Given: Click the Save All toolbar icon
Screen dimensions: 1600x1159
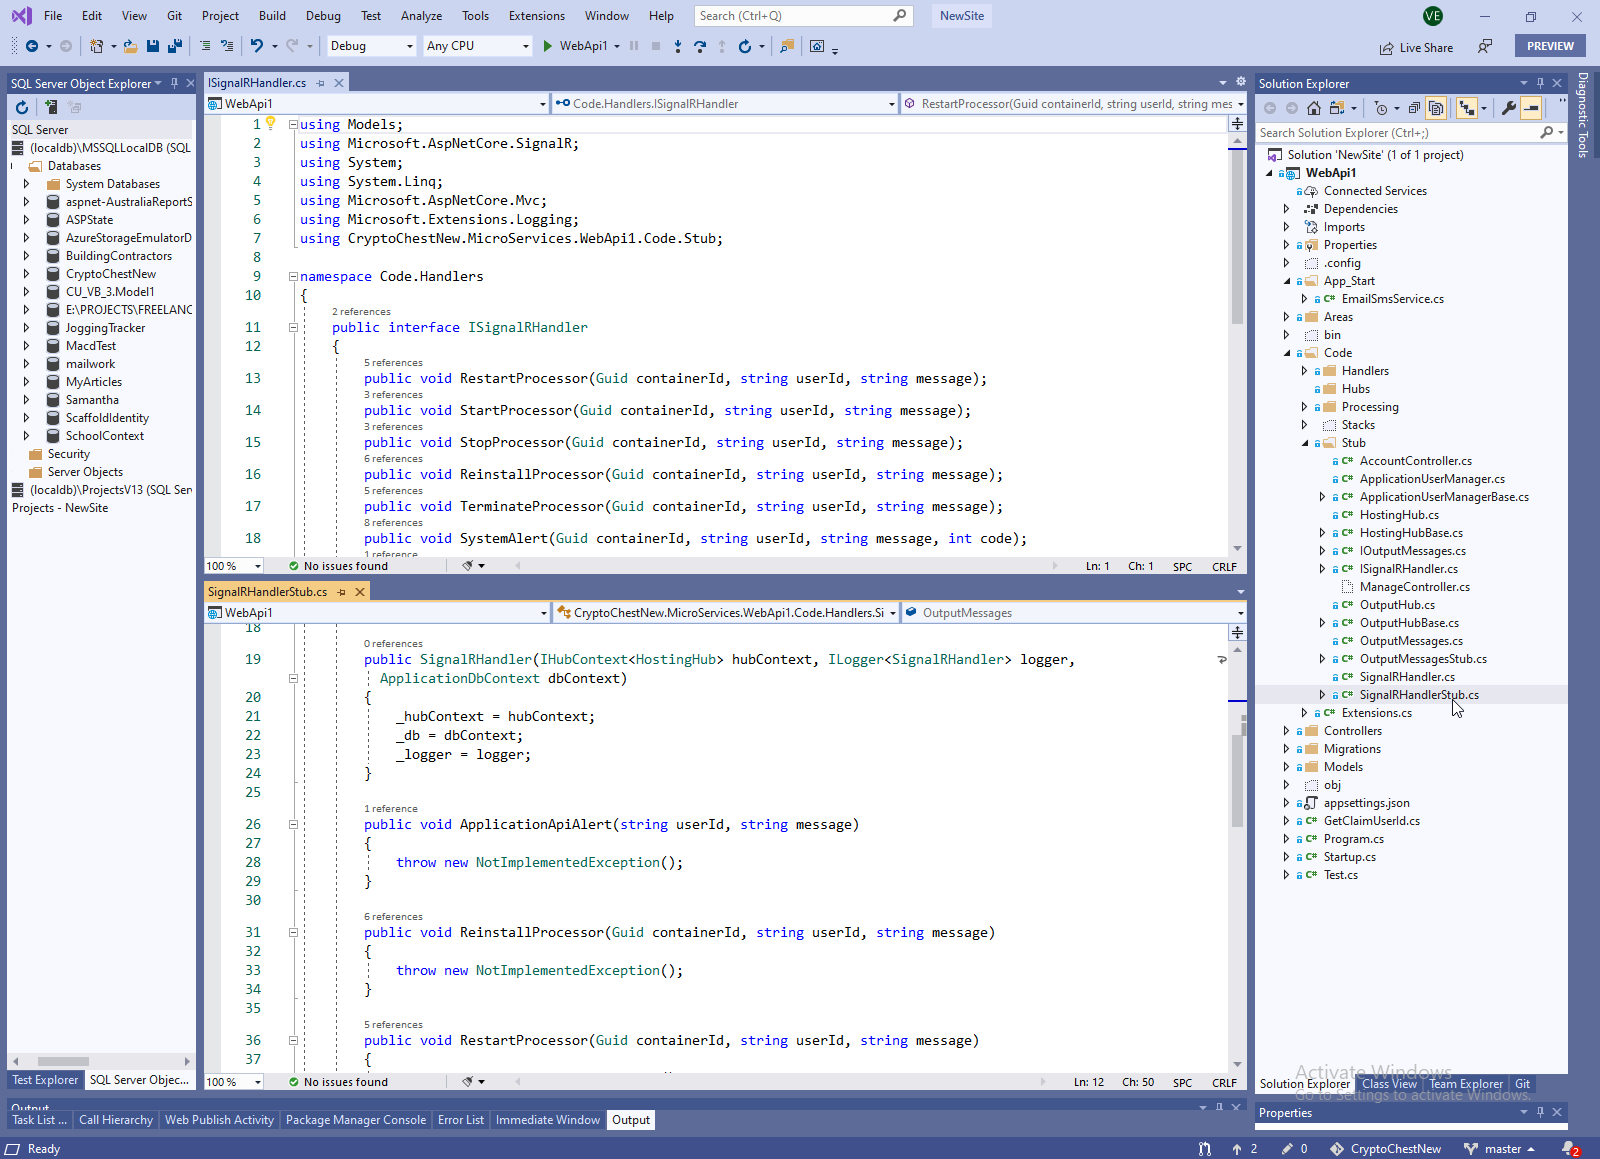Looking at the screenshot, I should pos(175,46).
